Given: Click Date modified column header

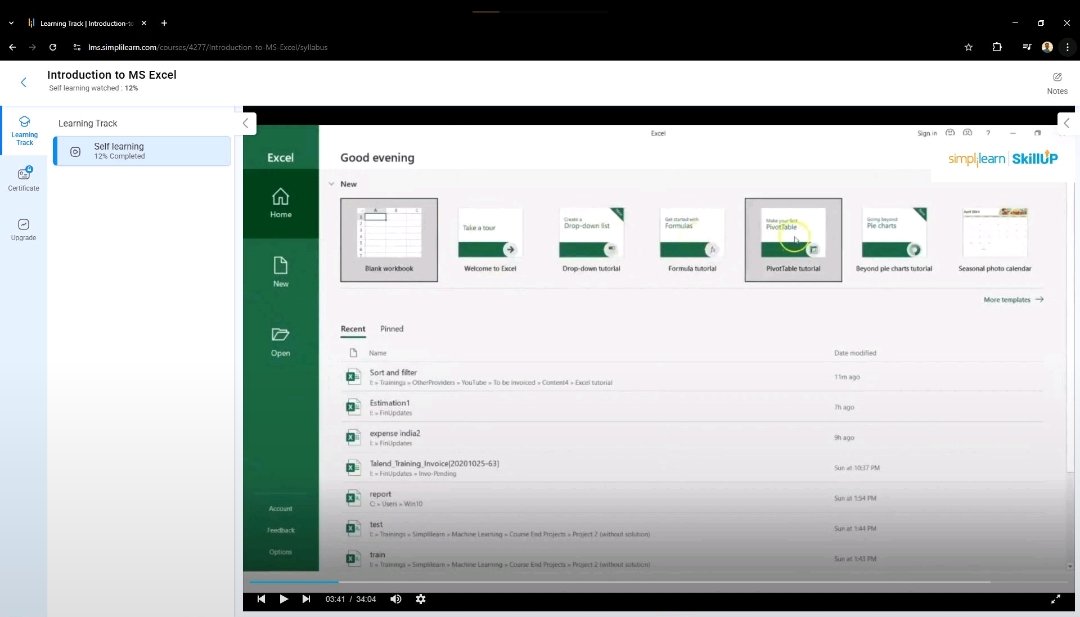Looking at the screenshot, I should click(855, 353).
